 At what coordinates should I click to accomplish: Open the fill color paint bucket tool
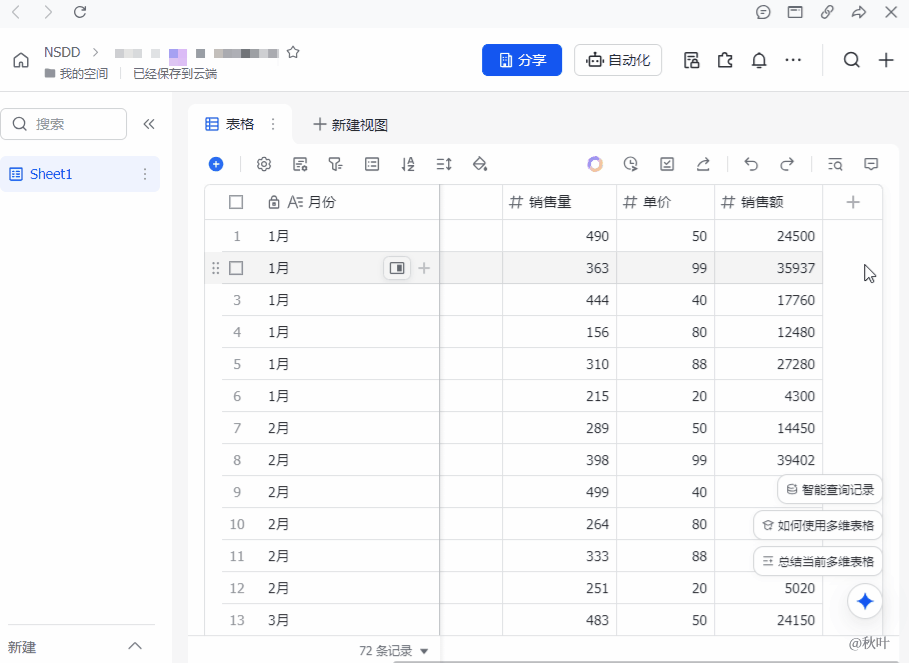point(480,163)
